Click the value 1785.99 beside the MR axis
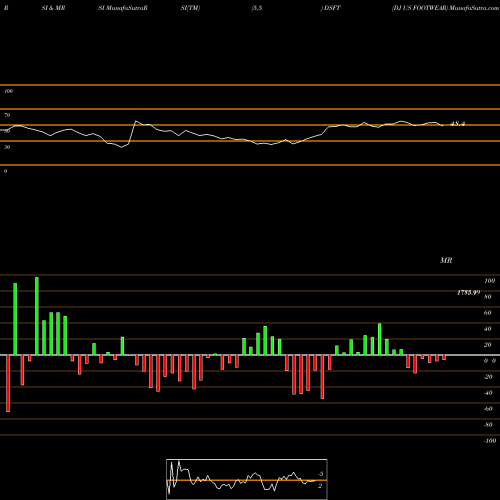This screenshot has width=500, height=500. tap(468, 292)
